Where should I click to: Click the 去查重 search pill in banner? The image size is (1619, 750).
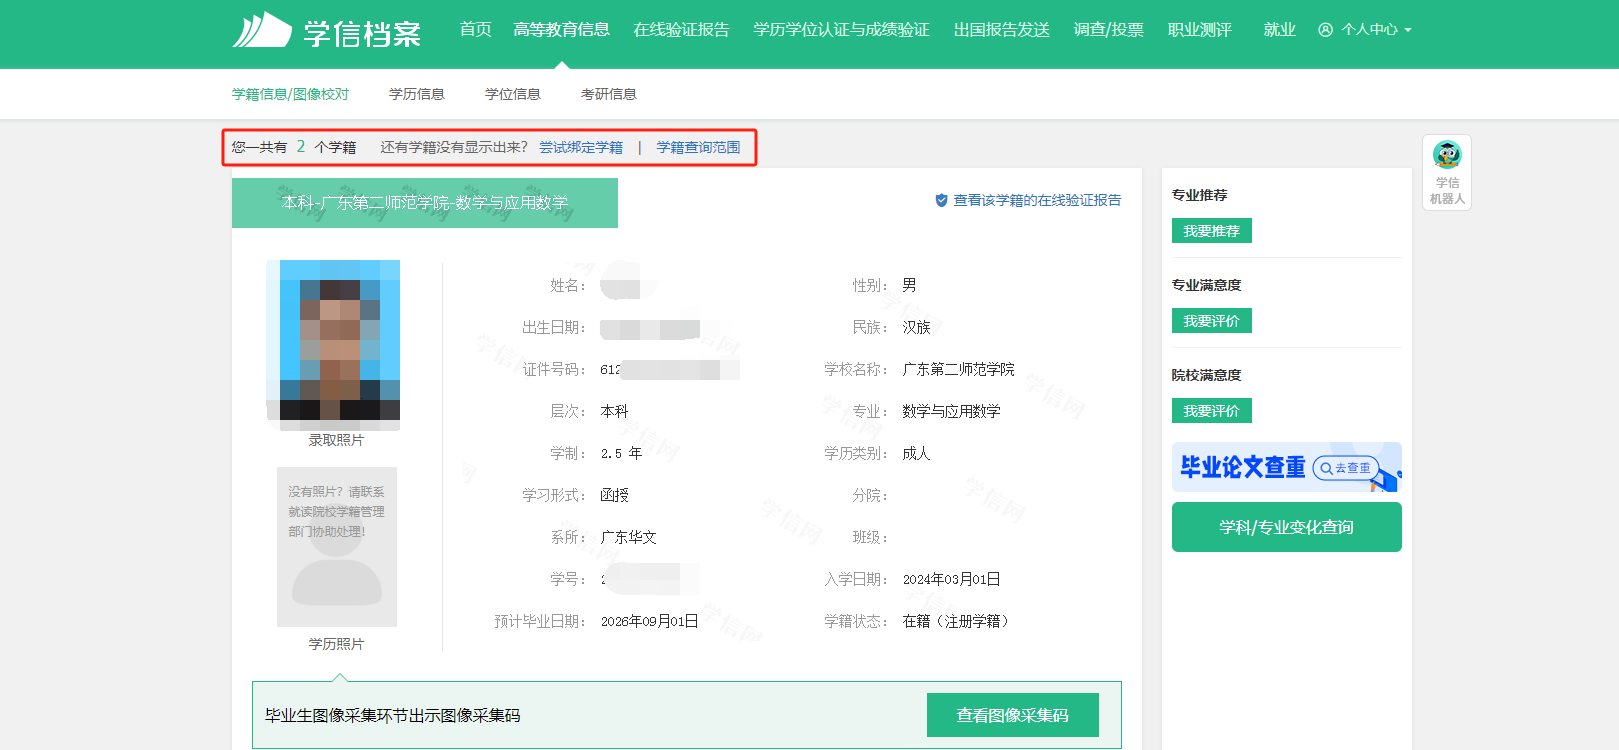coord(1346,467)
